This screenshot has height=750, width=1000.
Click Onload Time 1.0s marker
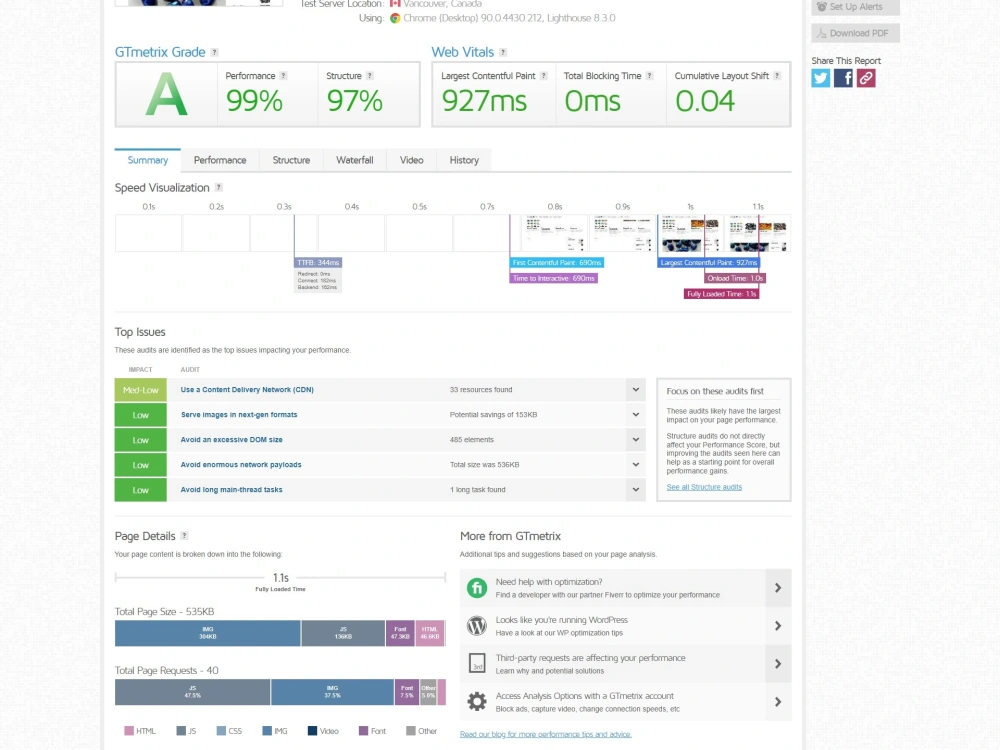(x=735, y=278)
